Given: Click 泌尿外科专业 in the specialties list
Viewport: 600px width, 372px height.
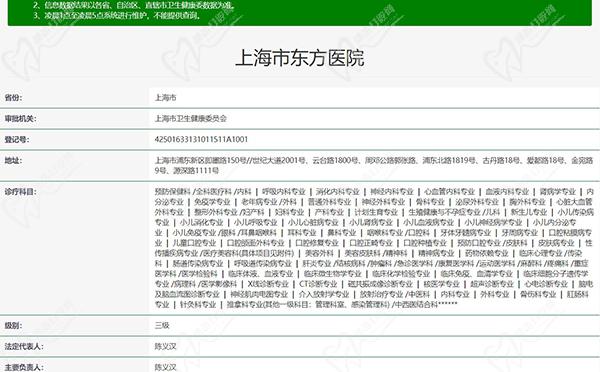Looking at the screenshot, I should [x=477, y=202].
